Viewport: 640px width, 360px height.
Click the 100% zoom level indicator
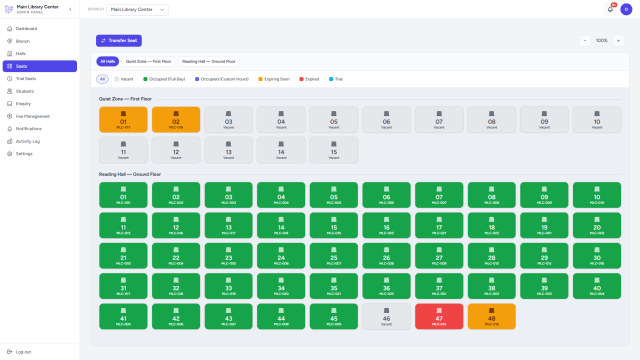tap(602, 40)
